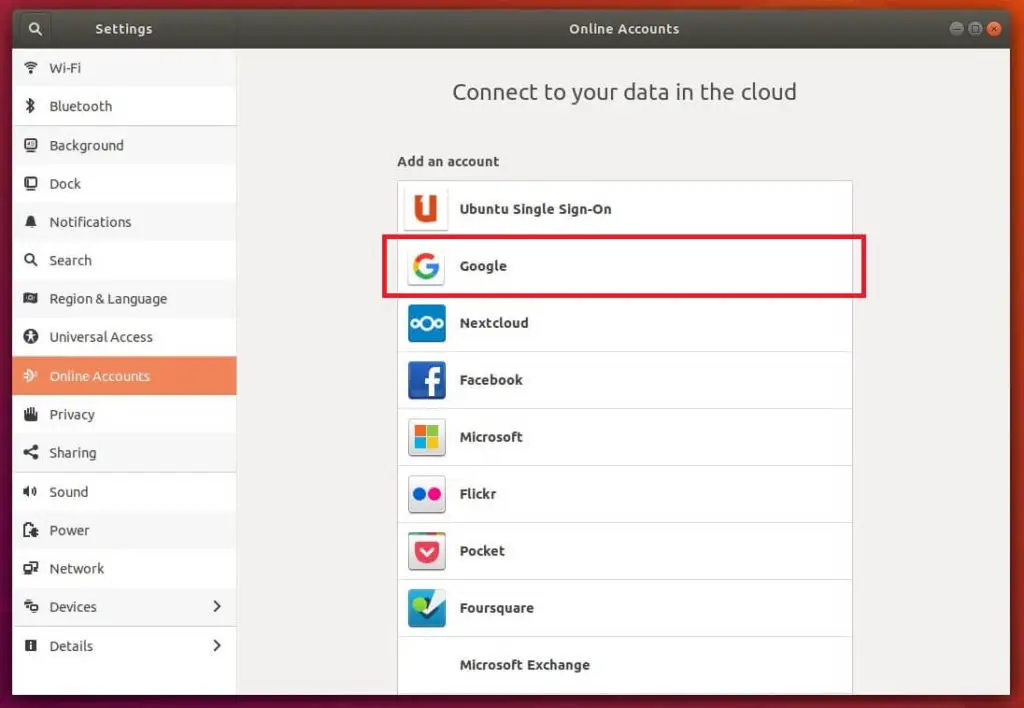Click the Search magnifier icon in sidebar list

tap(31, 260)
